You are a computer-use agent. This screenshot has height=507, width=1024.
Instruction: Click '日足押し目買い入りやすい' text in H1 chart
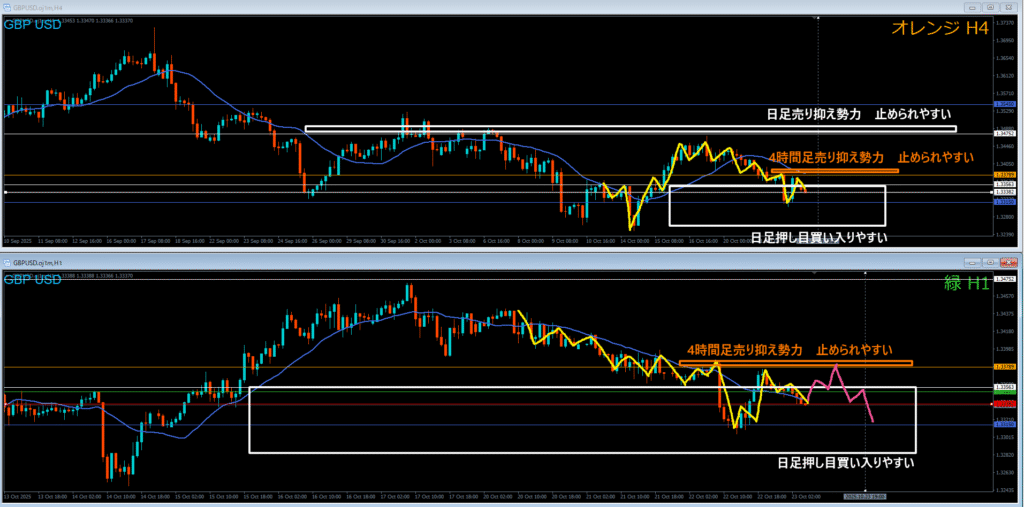pos(846,463)
